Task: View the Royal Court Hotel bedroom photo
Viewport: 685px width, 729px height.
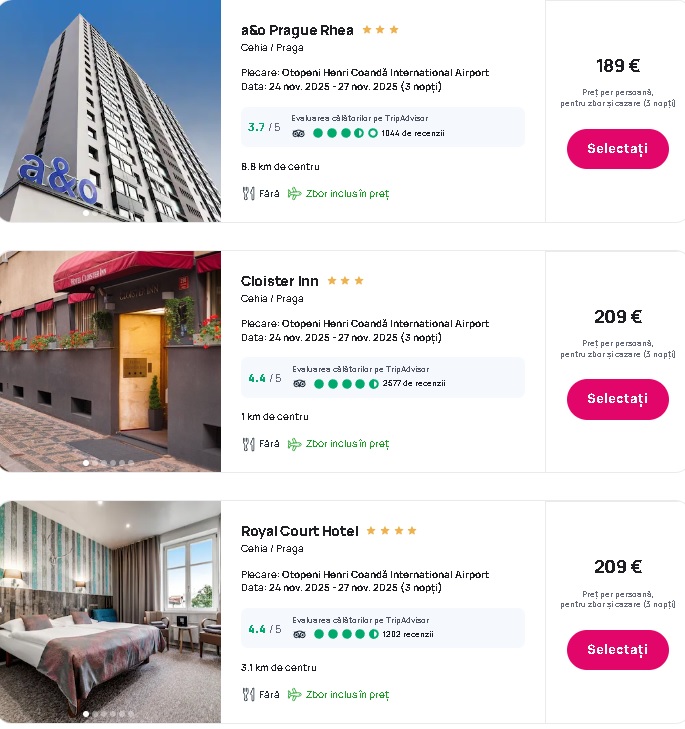Action: pyautogui.click(x=110, y=610)
